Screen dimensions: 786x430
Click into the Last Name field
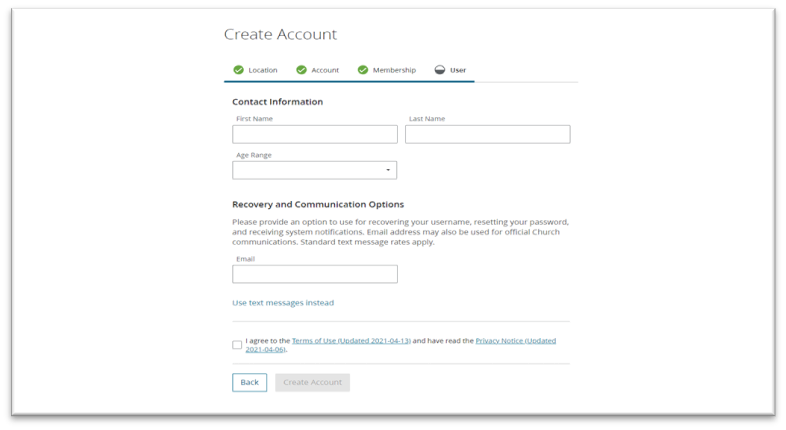tap(487, 134)
